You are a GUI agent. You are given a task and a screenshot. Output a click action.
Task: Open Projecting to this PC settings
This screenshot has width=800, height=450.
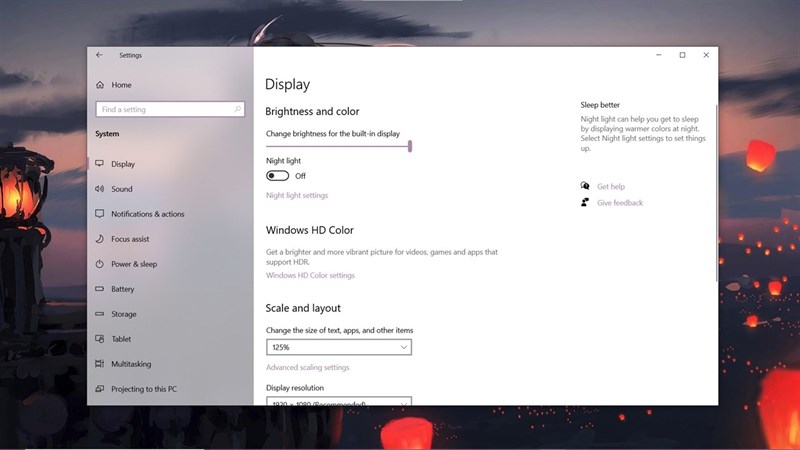coord(144,389)
